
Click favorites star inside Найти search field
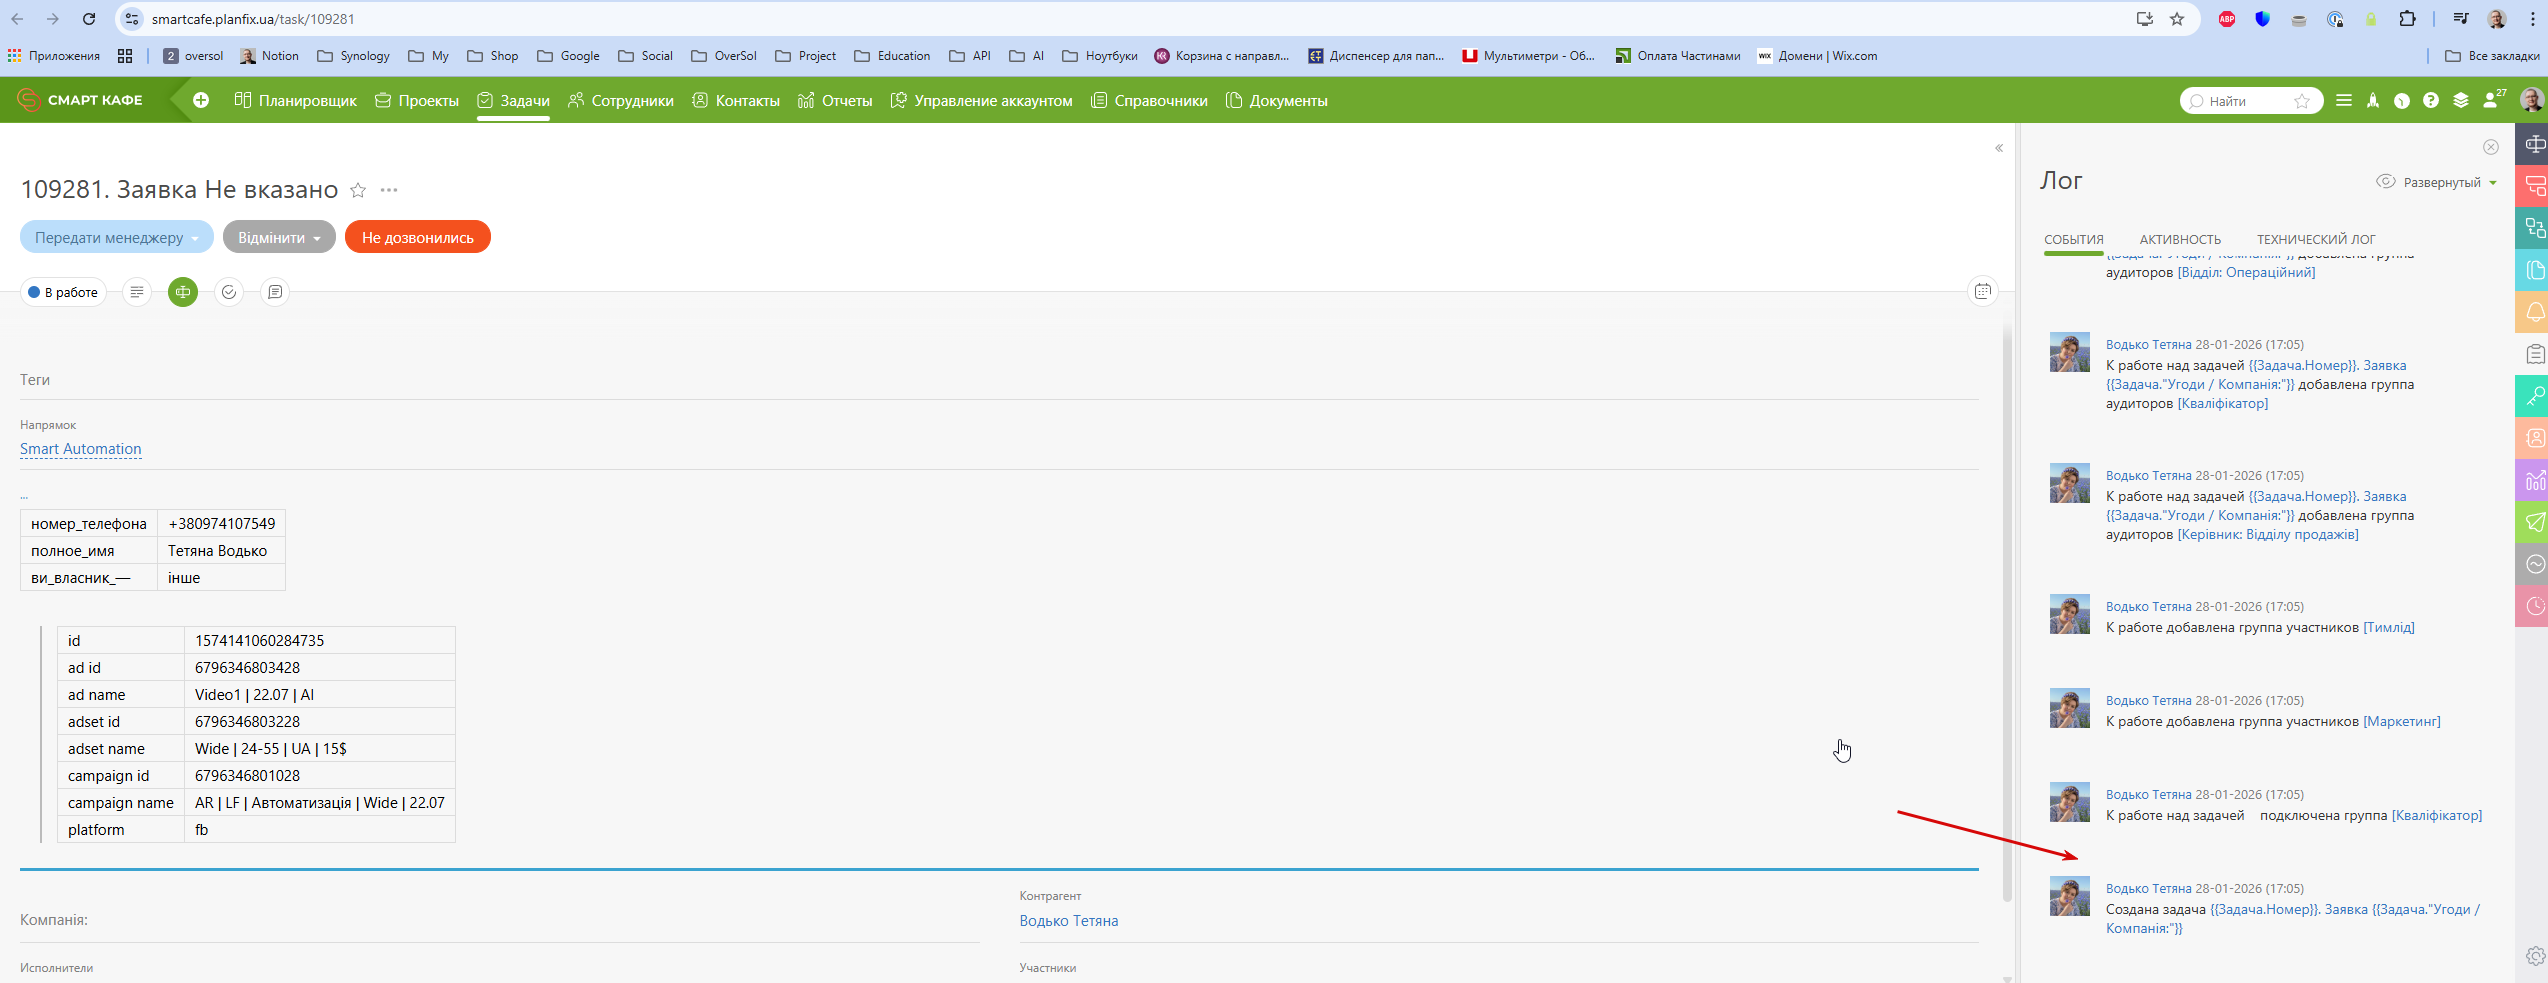pos(2302,101)
